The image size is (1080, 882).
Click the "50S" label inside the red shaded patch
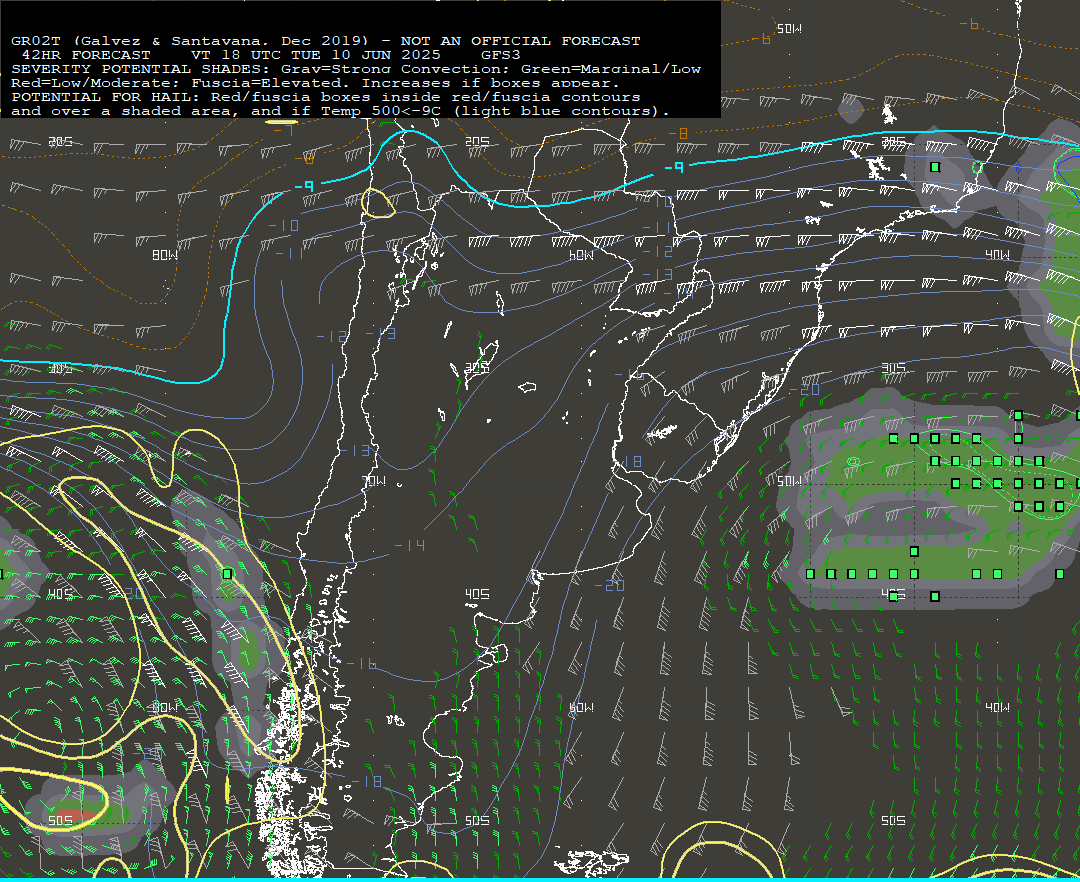point(61,820)
